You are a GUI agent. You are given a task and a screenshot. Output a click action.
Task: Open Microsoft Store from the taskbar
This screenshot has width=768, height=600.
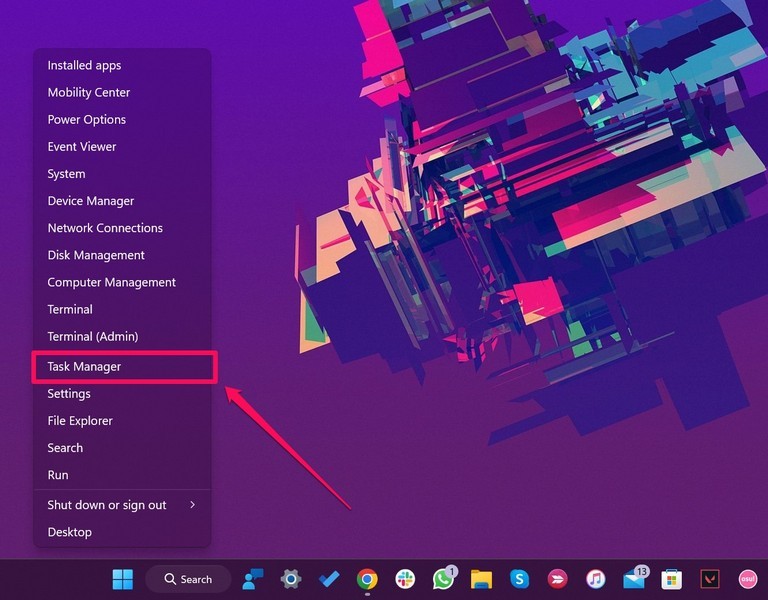pyautogui.click(x=672, y=579)
